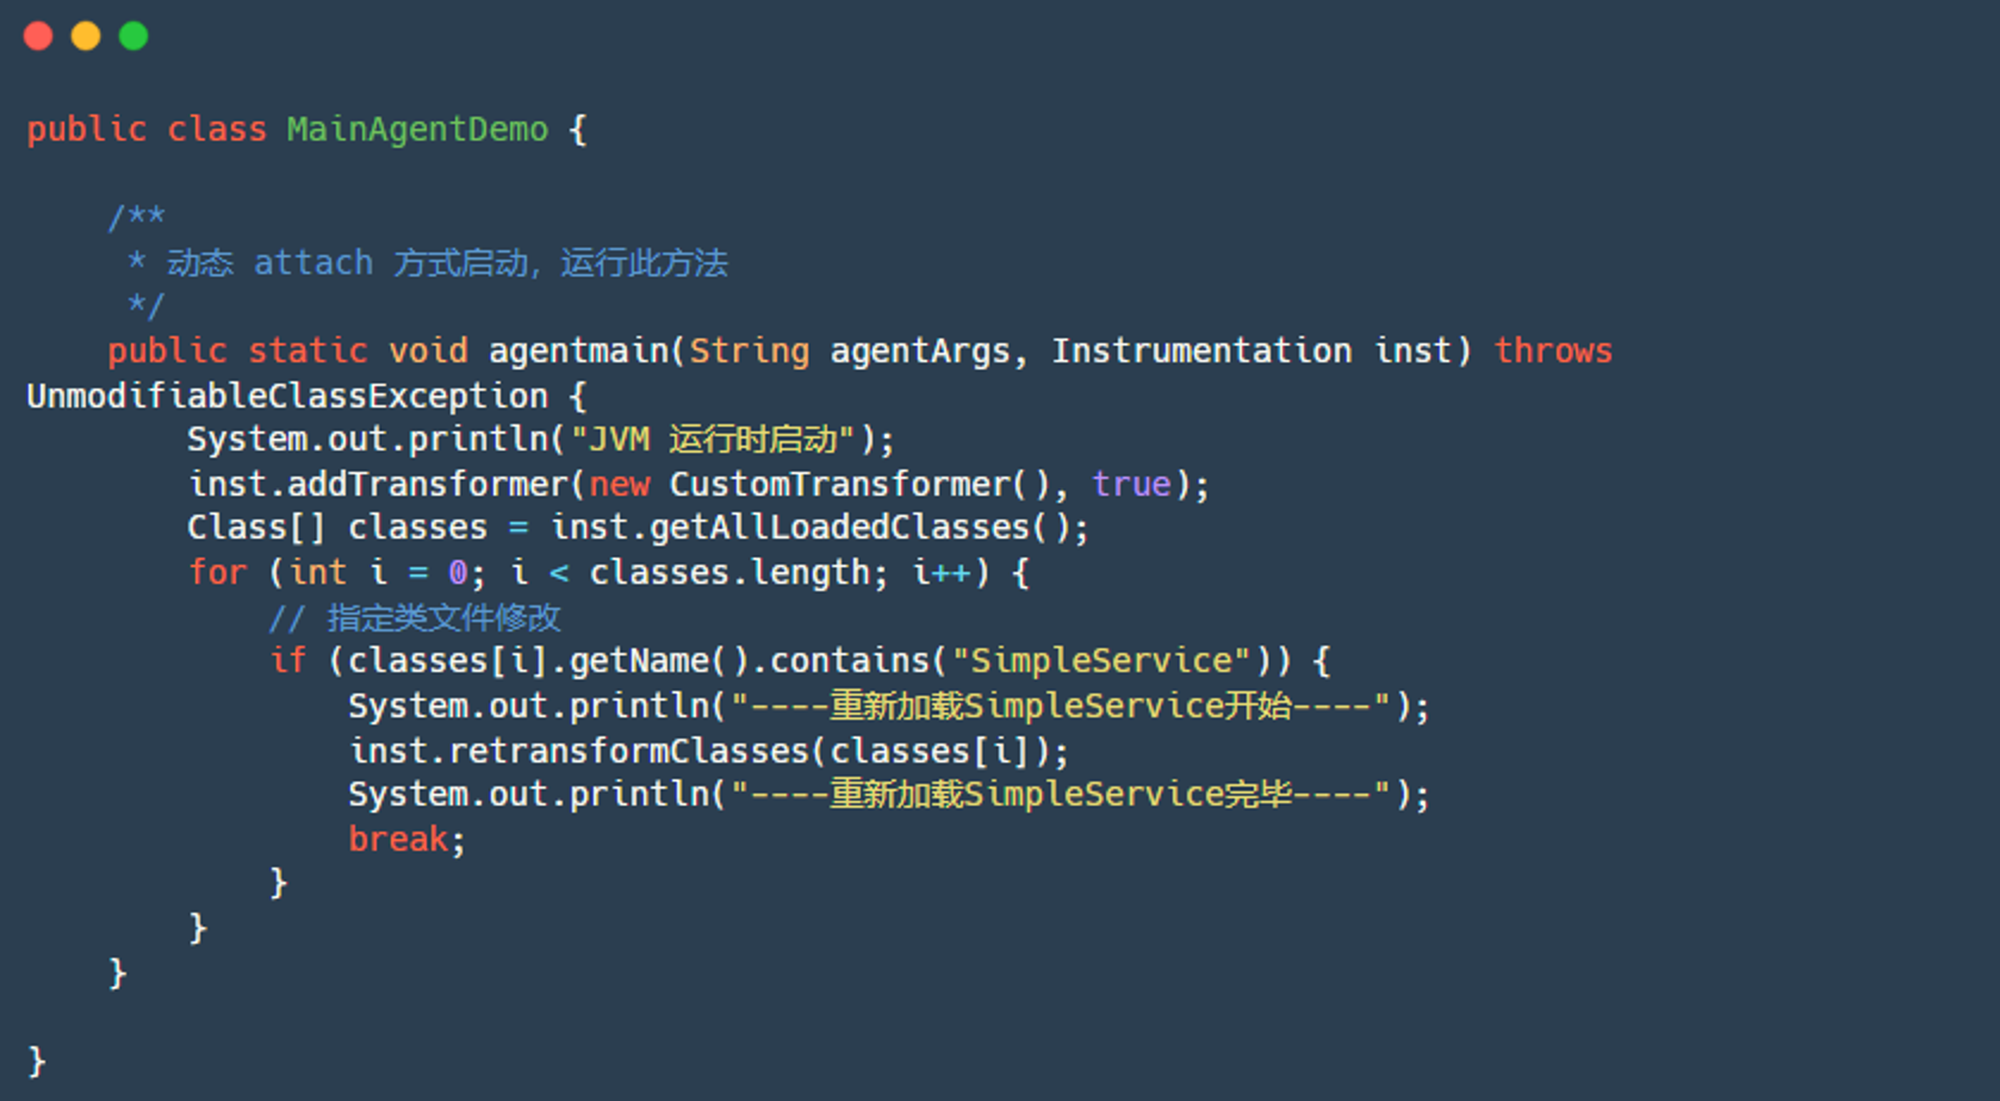Click the break statement
The height and width of the screenshot is (1101, 2000).
tap(398, 839)
